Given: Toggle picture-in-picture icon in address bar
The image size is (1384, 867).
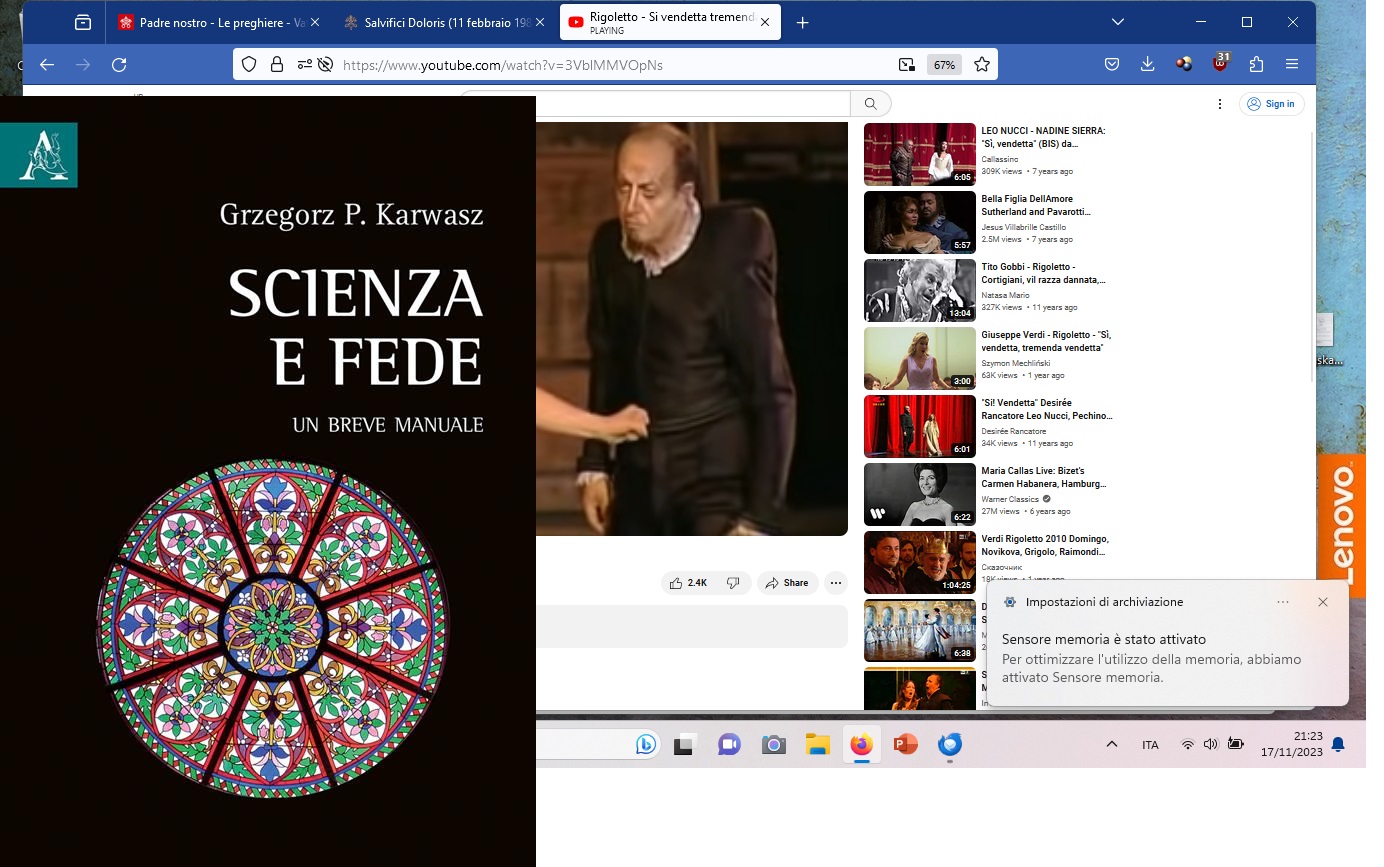Looking at the screenshot, I should tap(906, 65).
